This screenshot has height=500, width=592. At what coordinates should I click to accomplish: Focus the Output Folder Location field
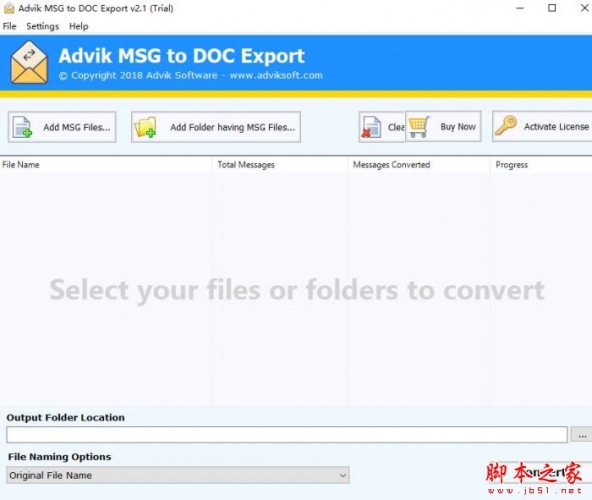(x=287, y=435)
